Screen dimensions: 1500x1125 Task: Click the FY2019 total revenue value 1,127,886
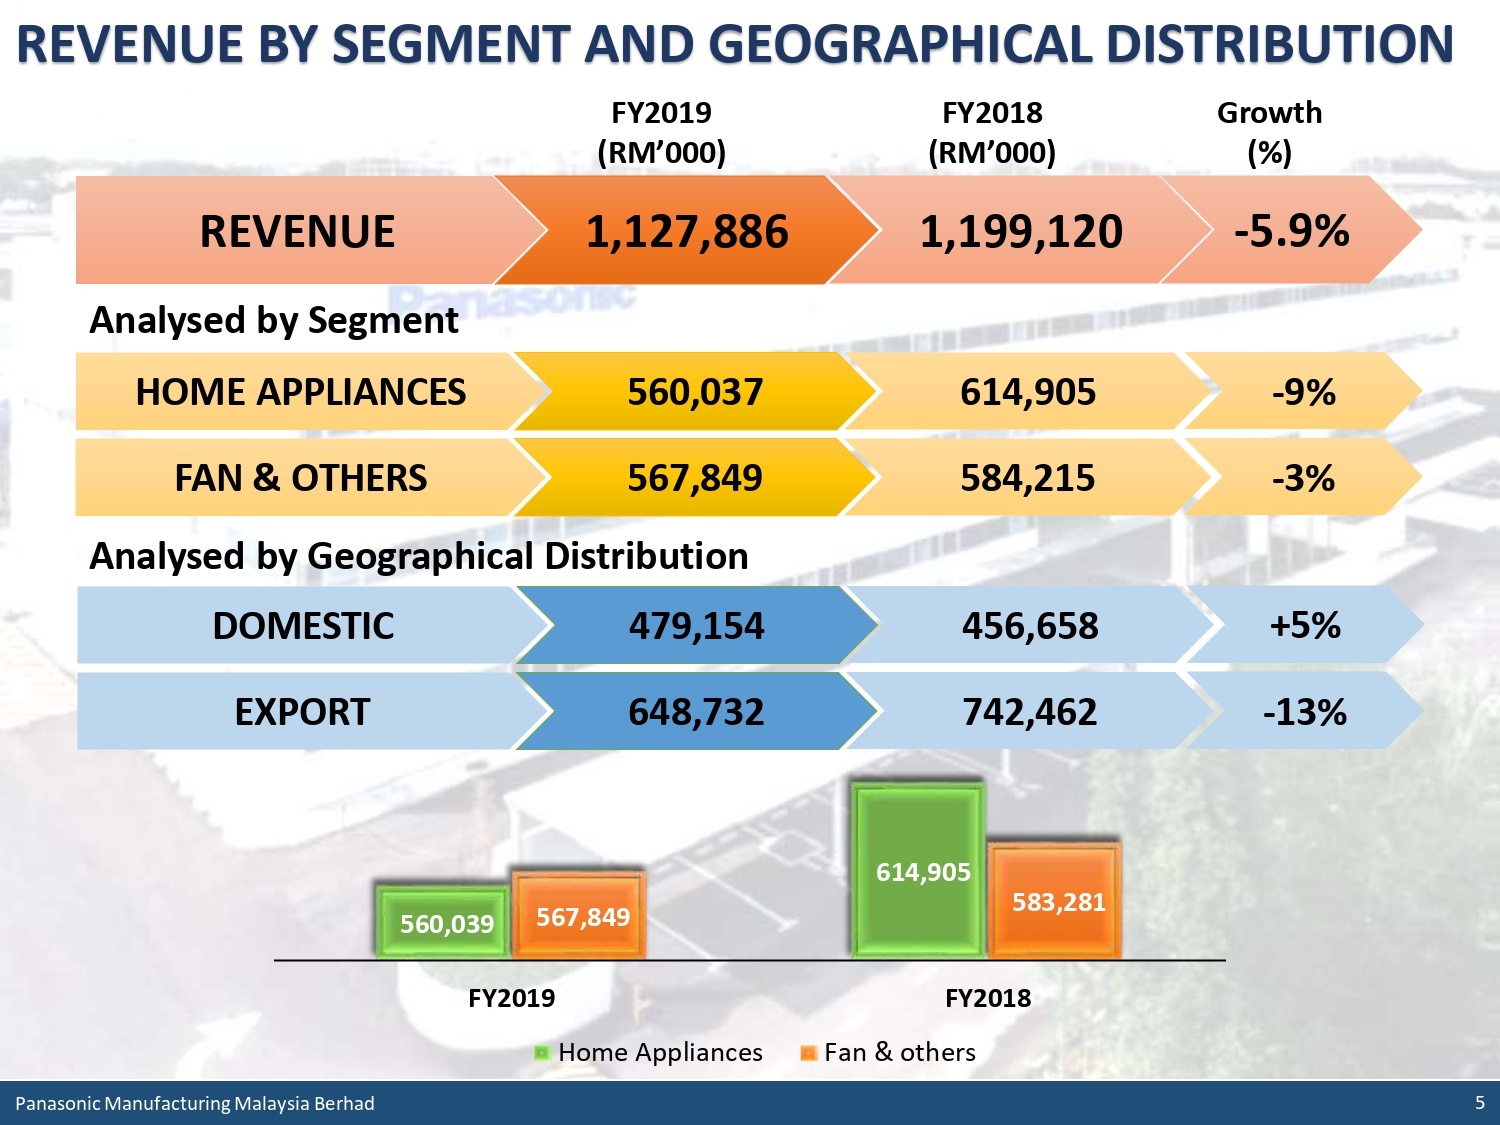click(x=686, y=231)
